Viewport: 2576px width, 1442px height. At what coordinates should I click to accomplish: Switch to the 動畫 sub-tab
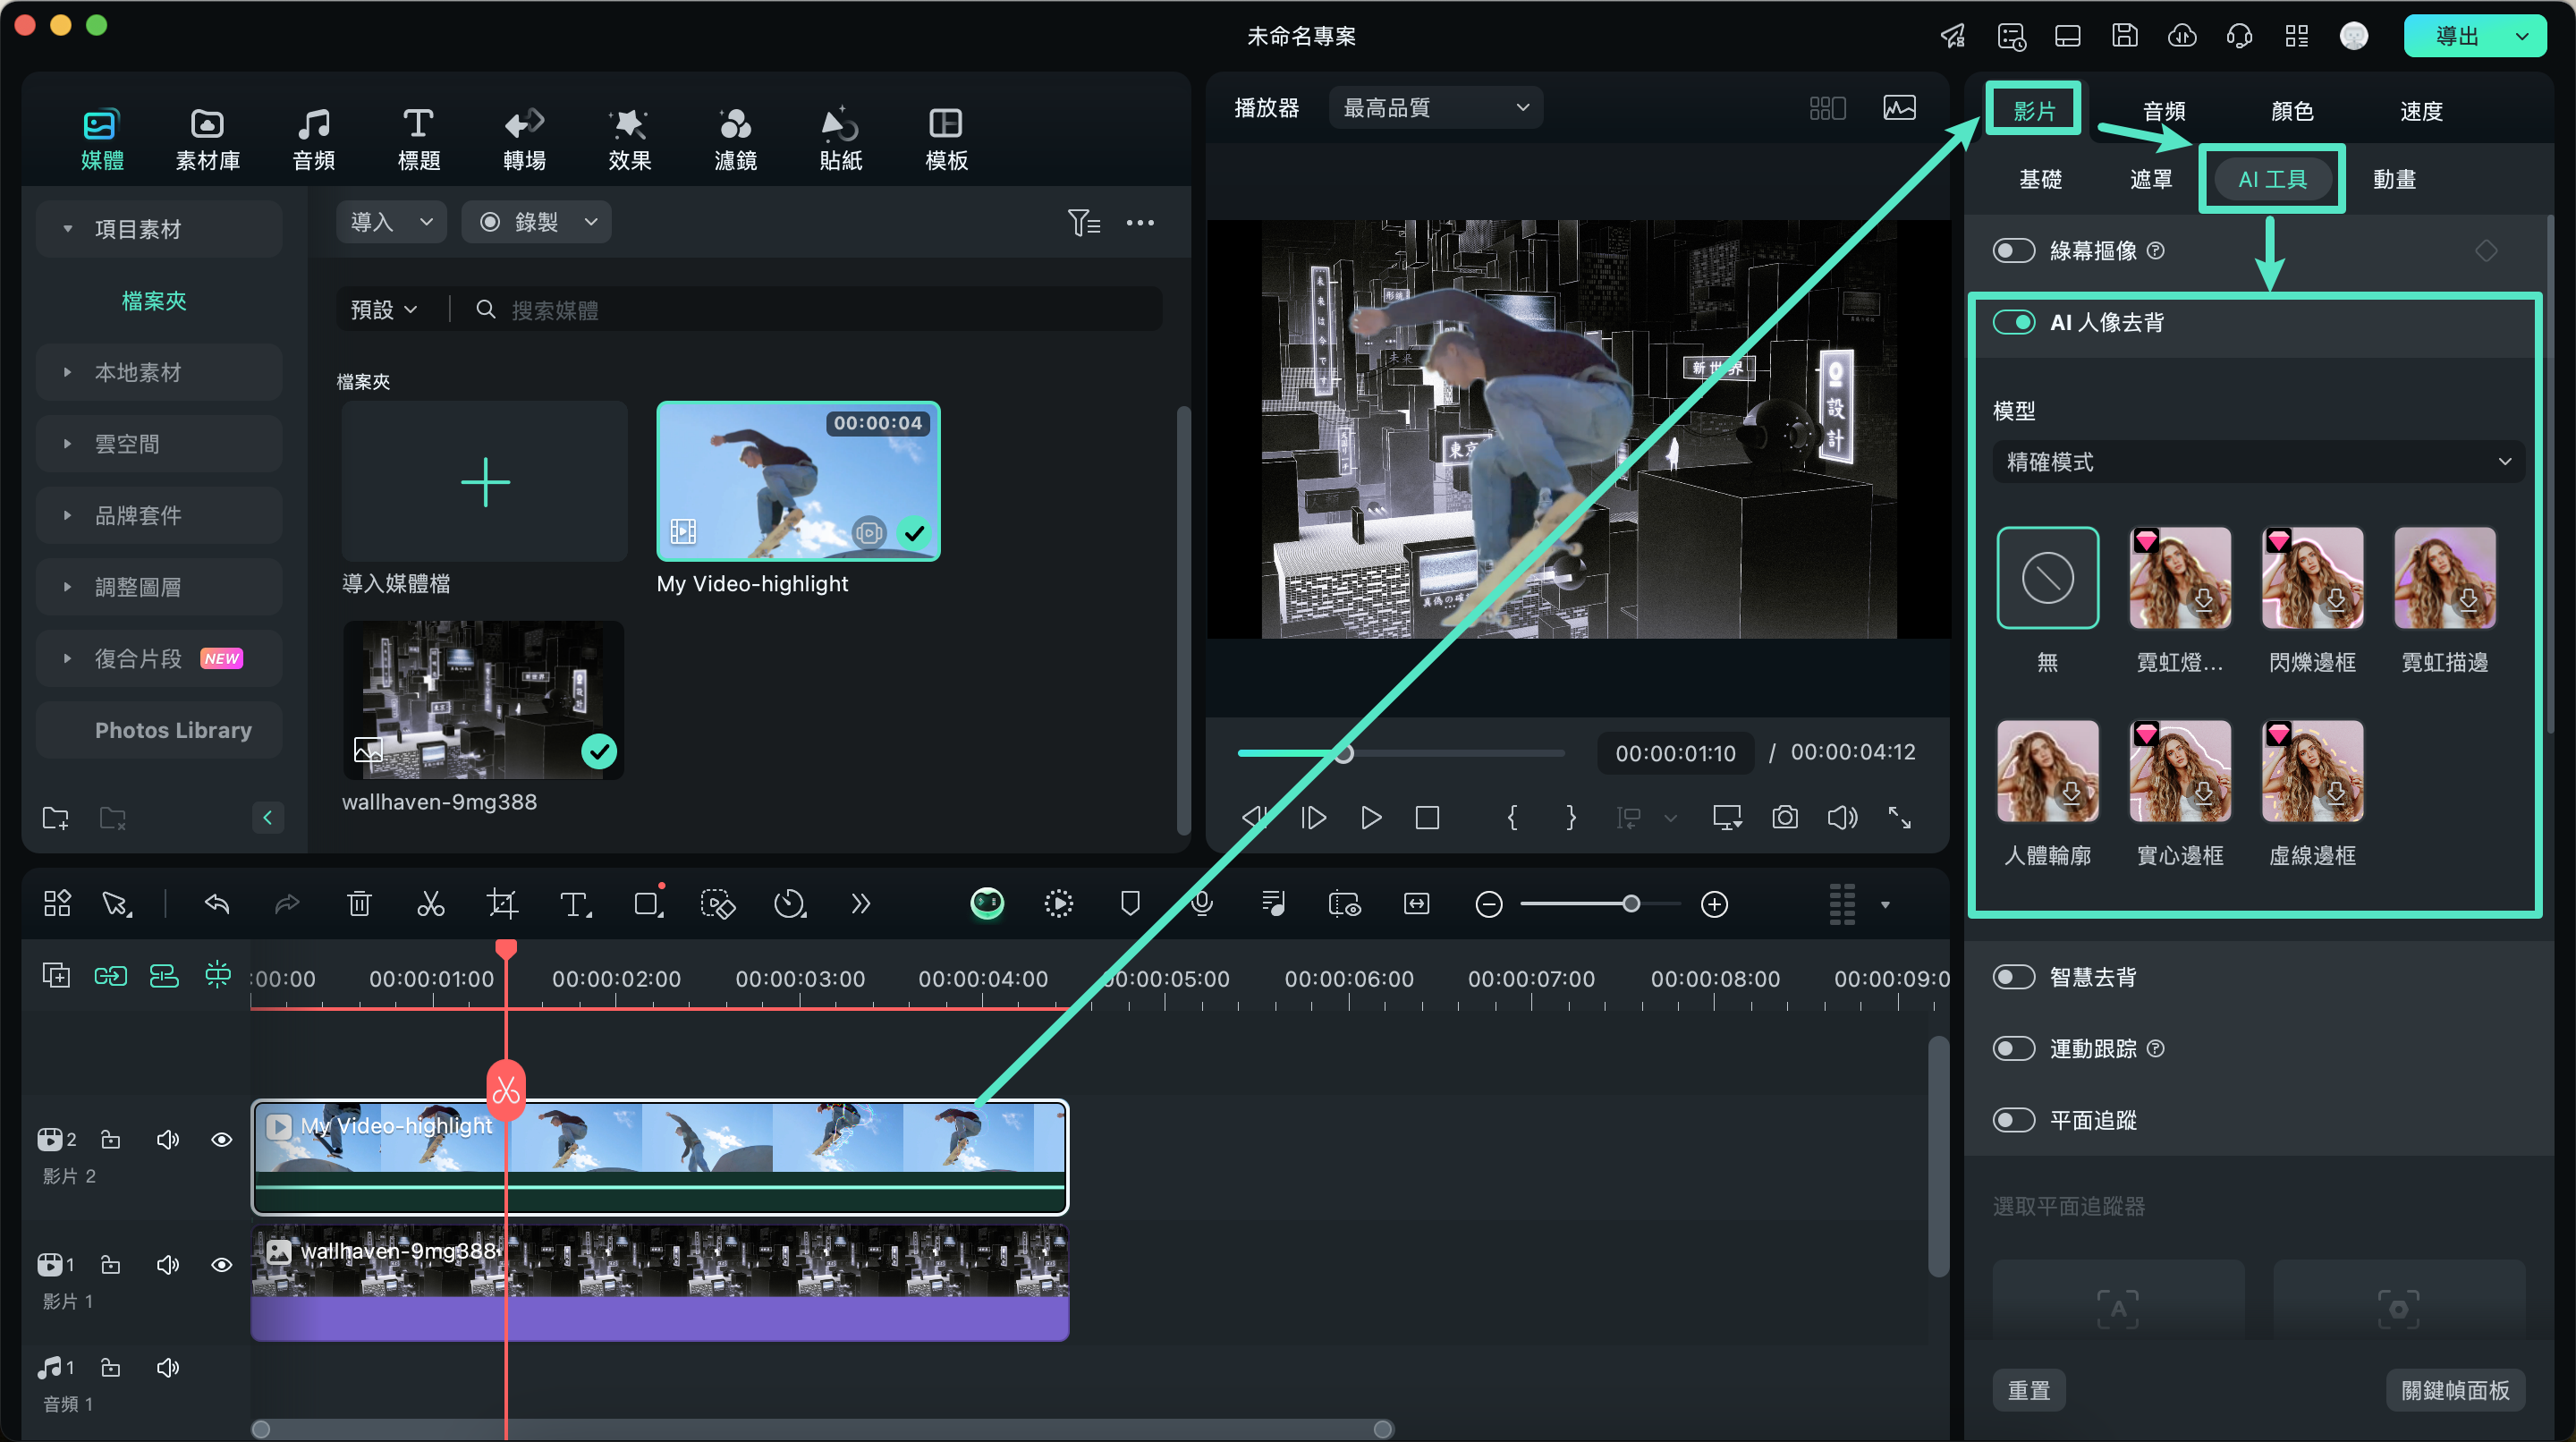2394,179
